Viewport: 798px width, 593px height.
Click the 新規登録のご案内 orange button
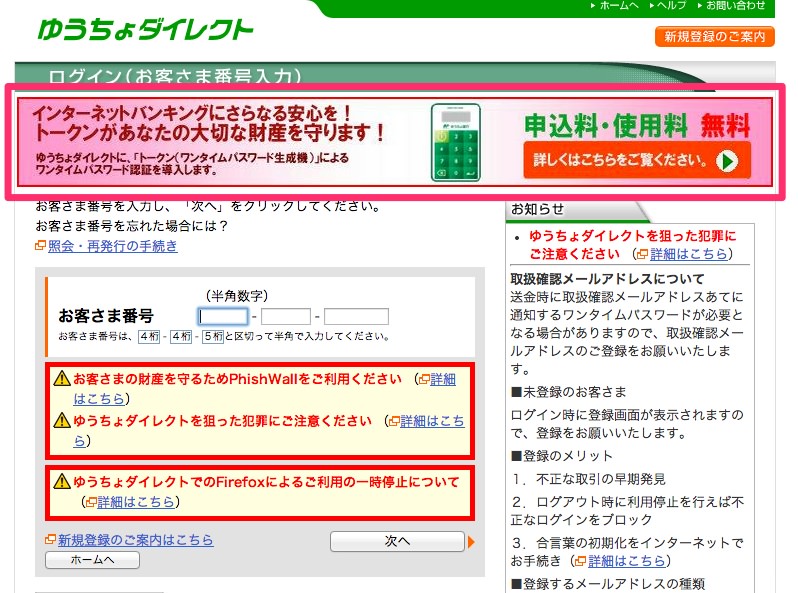(715, 37)
